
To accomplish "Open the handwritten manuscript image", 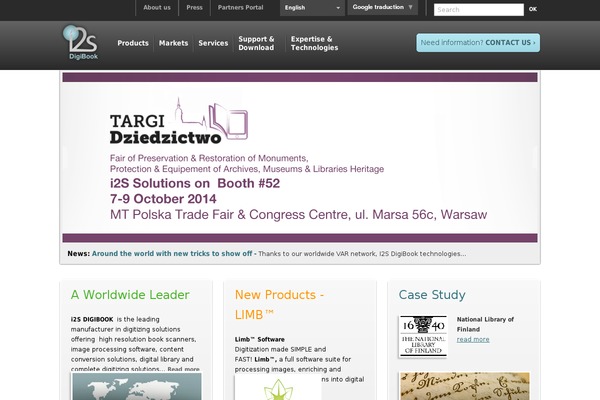I will [x=465, y=386].
